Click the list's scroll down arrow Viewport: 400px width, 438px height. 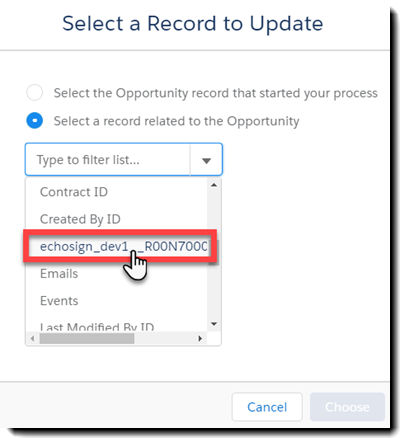tap(214, 324)
